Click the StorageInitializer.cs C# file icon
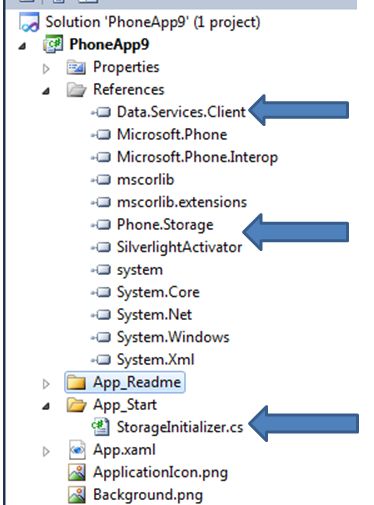The width and height of the screenshot is (374, 505). tap(100, 427)
